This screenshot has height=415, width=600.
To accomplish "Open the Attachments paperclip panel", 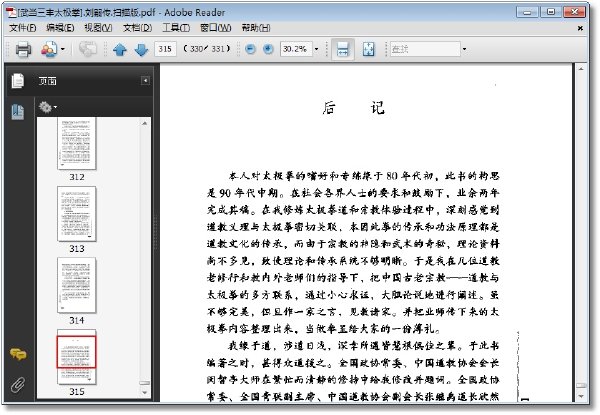I will [18, 384].
